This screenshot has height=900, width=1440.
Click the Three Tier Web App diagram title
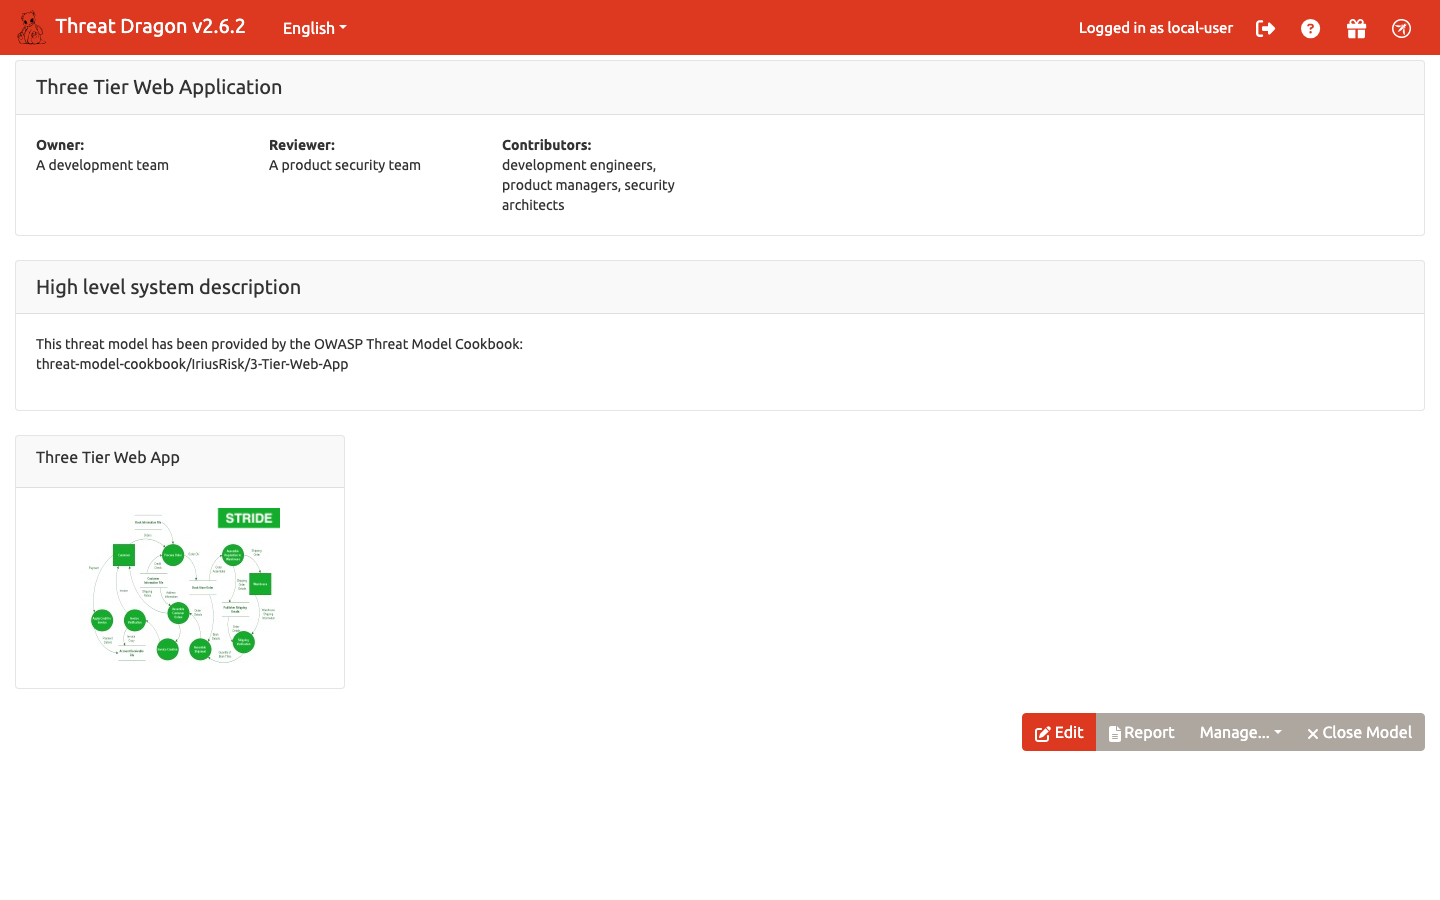pyautogui.click(x=108, y=457)
